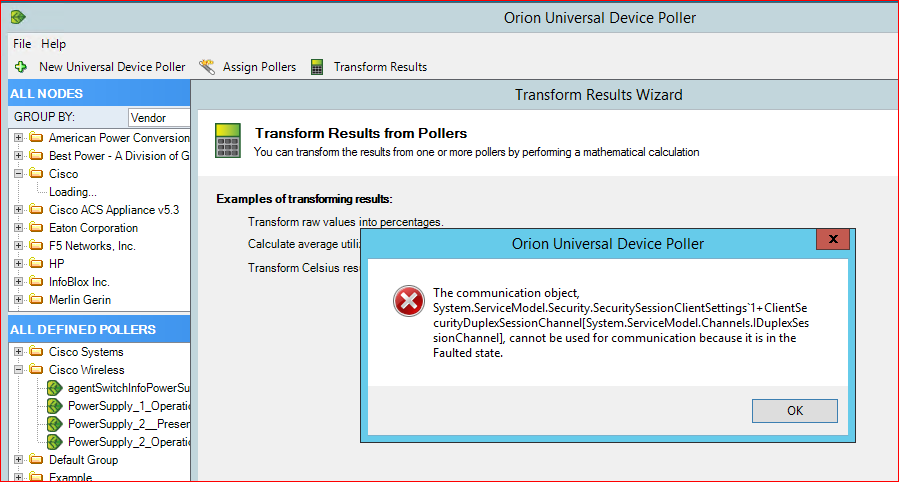The height and width of the screenshot is (482, 899).
Task: Click 'Transform raw values into percentages' text
Action: coord(346,222)
